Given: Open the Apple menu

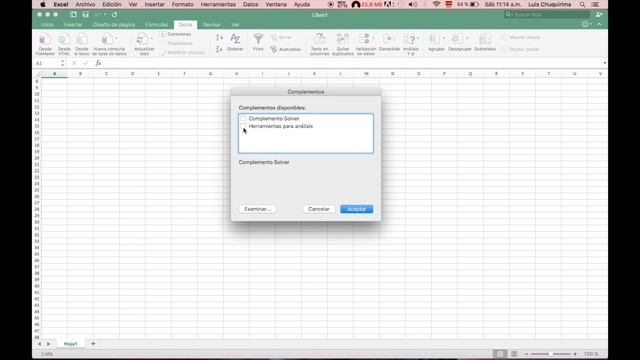Looking at the screenshot, I should 43,4.
